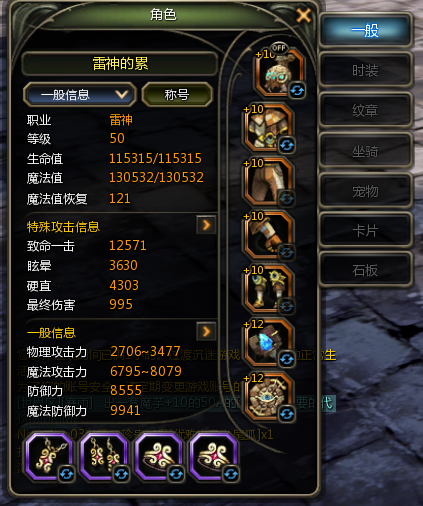Select the +12 blue crystal weapon slot
The image size is (423, 506).
tap(269, 343)
